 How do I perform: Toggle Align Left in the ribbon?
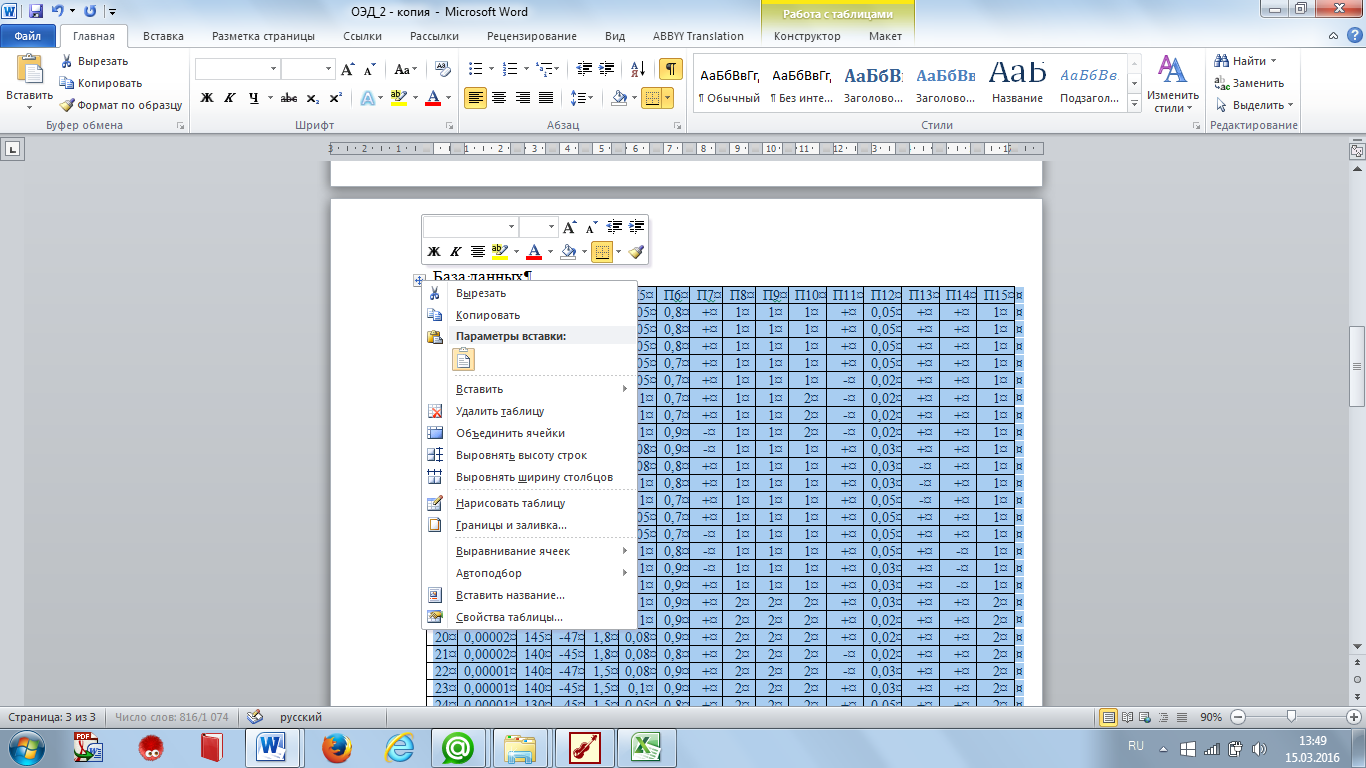475,98
